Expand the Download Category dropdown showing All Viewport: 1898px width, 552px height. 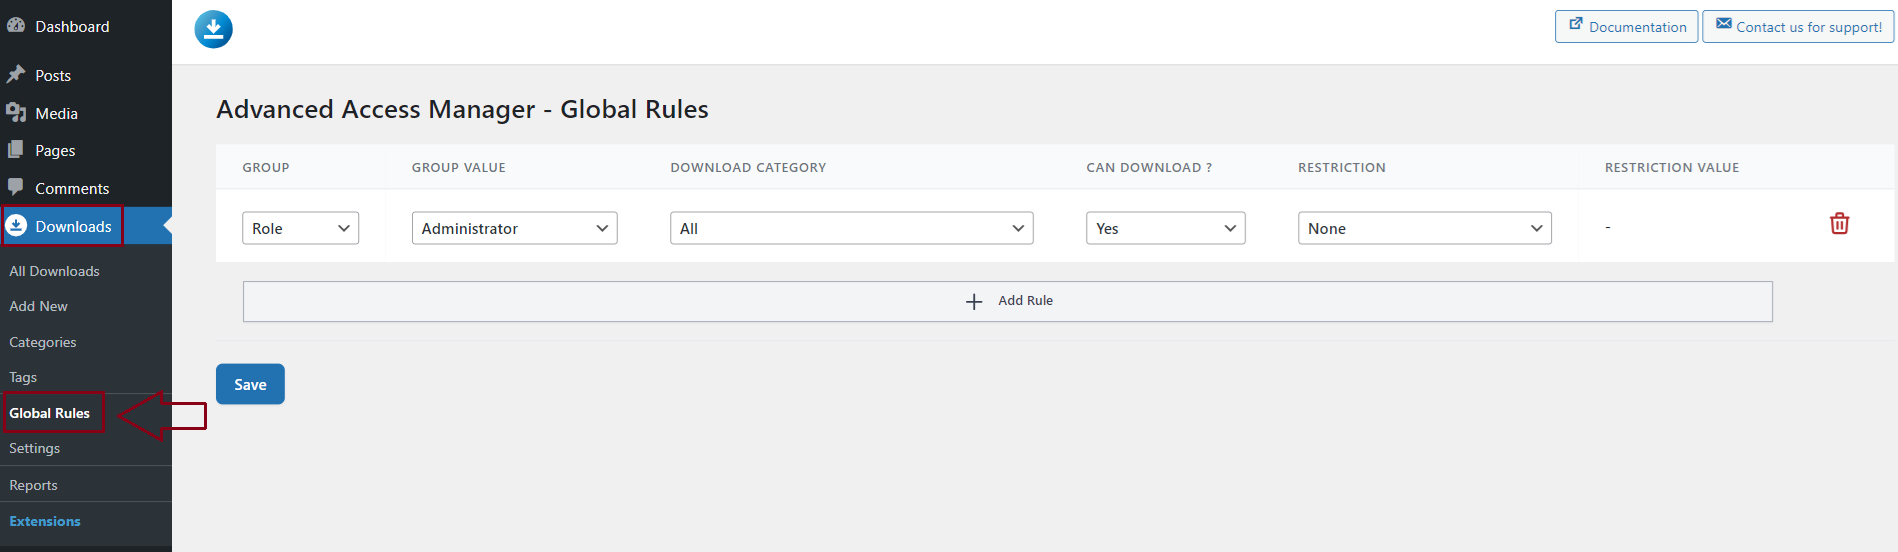[x=851, y=228]
